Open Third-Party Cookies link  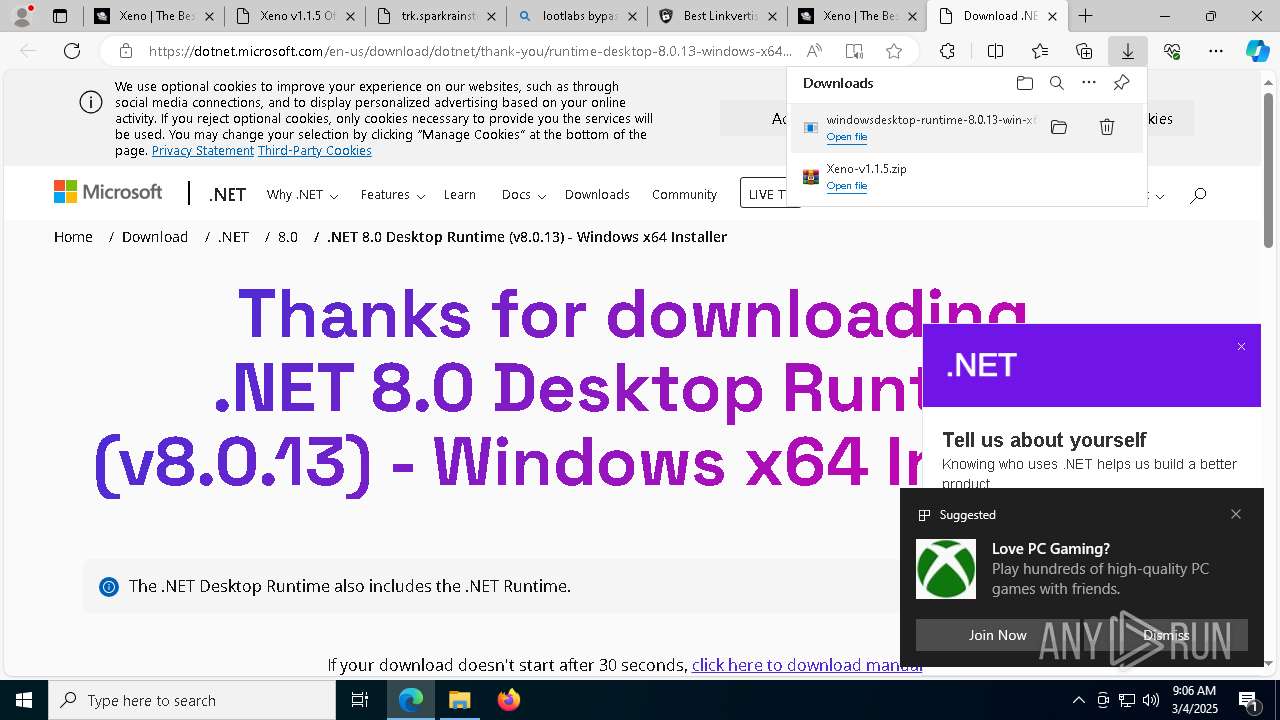[x=315, y=151]
